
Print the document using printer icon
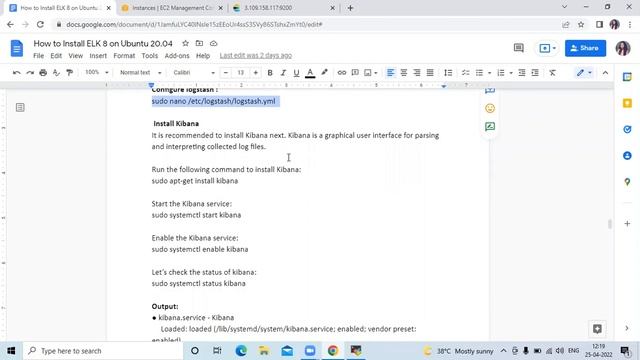click(x=43, y=73)
